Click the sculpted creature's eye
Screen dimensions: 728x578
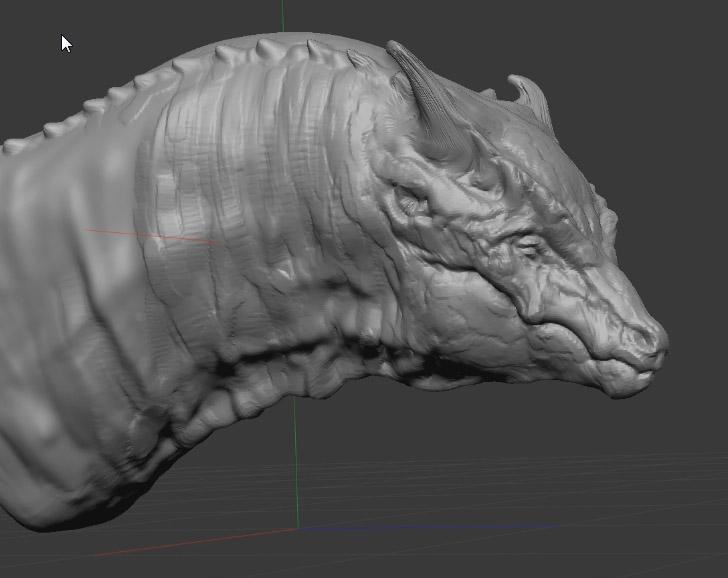pyautogui.click(x=530, y=246)
